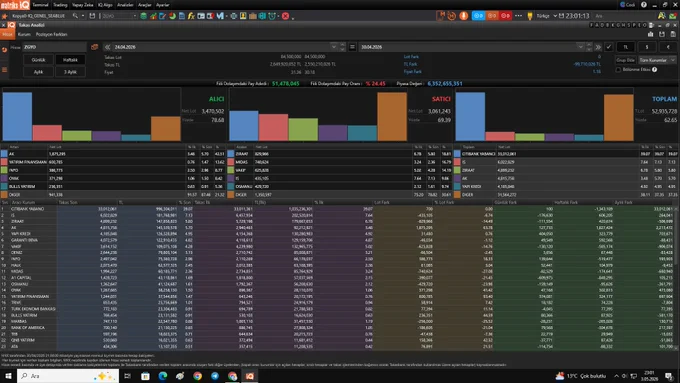This screenshot has width=680, height=383.
Task: Select the Aylık period button
Action: tap(38, 72)
